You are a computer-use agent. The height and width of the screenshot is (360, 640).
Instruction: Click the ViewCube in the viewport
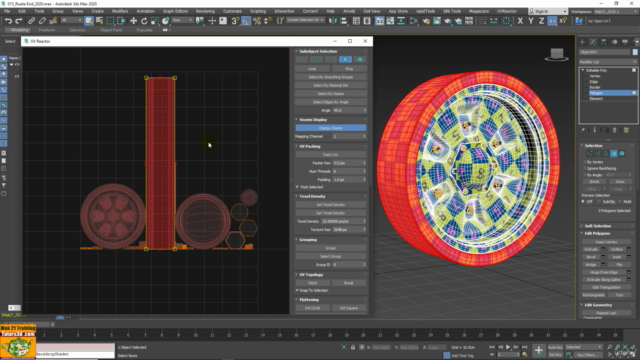[x=557, y=54]
